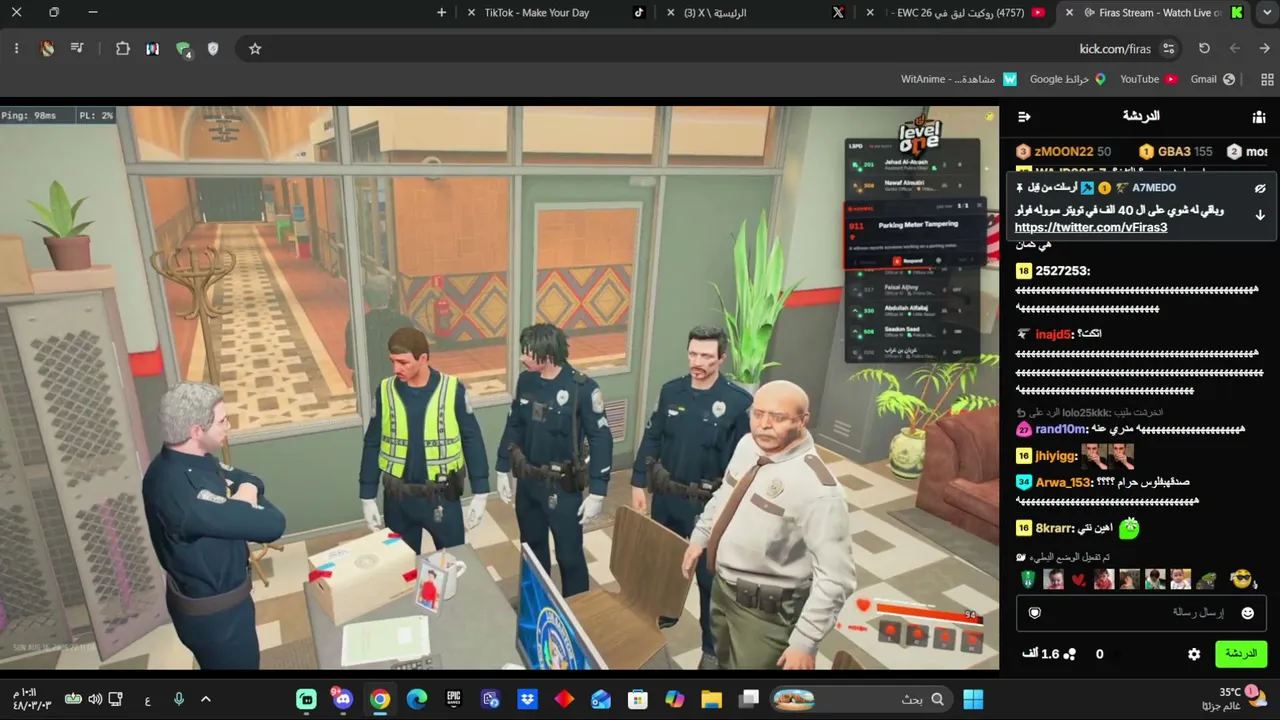
Task: Click the 1.6 channel points counter
Action: [x=1049, y=654]
